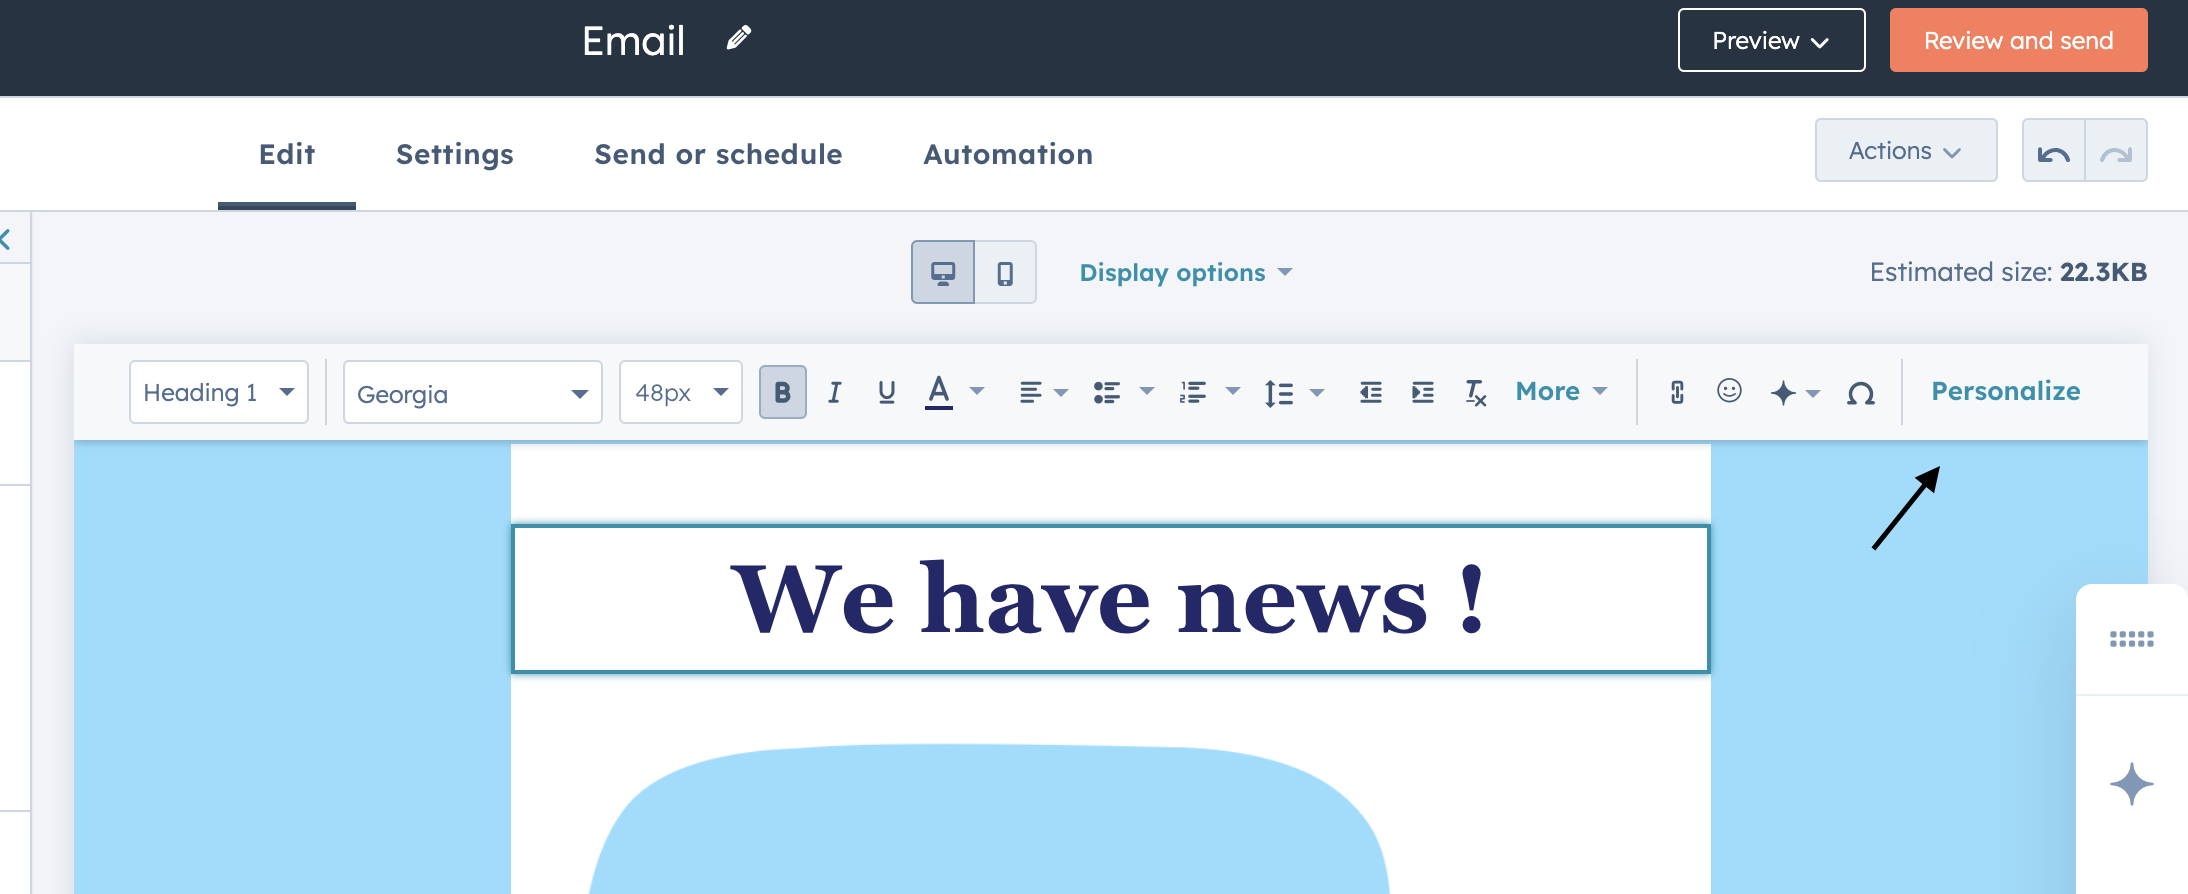The image size is (2188, 894).
Task: Insert a special character (omega)
Action: click(1861, 393)
